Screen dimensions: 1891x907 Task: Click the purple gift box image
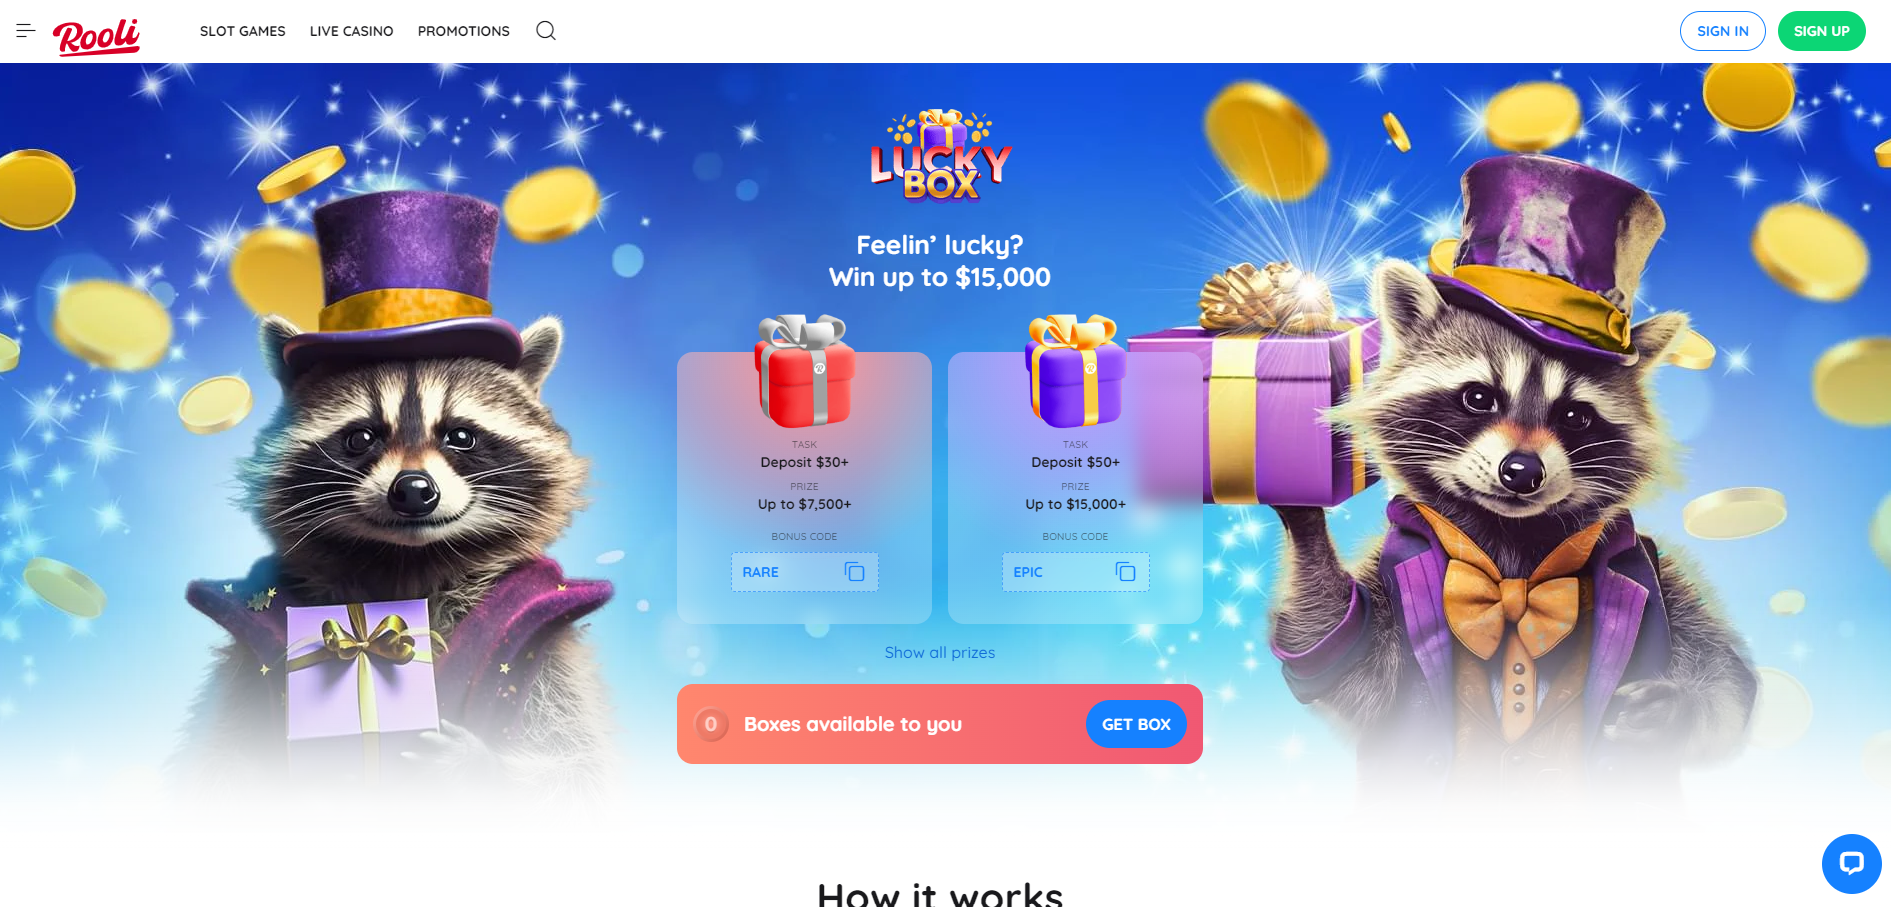tap(1075, 371)
